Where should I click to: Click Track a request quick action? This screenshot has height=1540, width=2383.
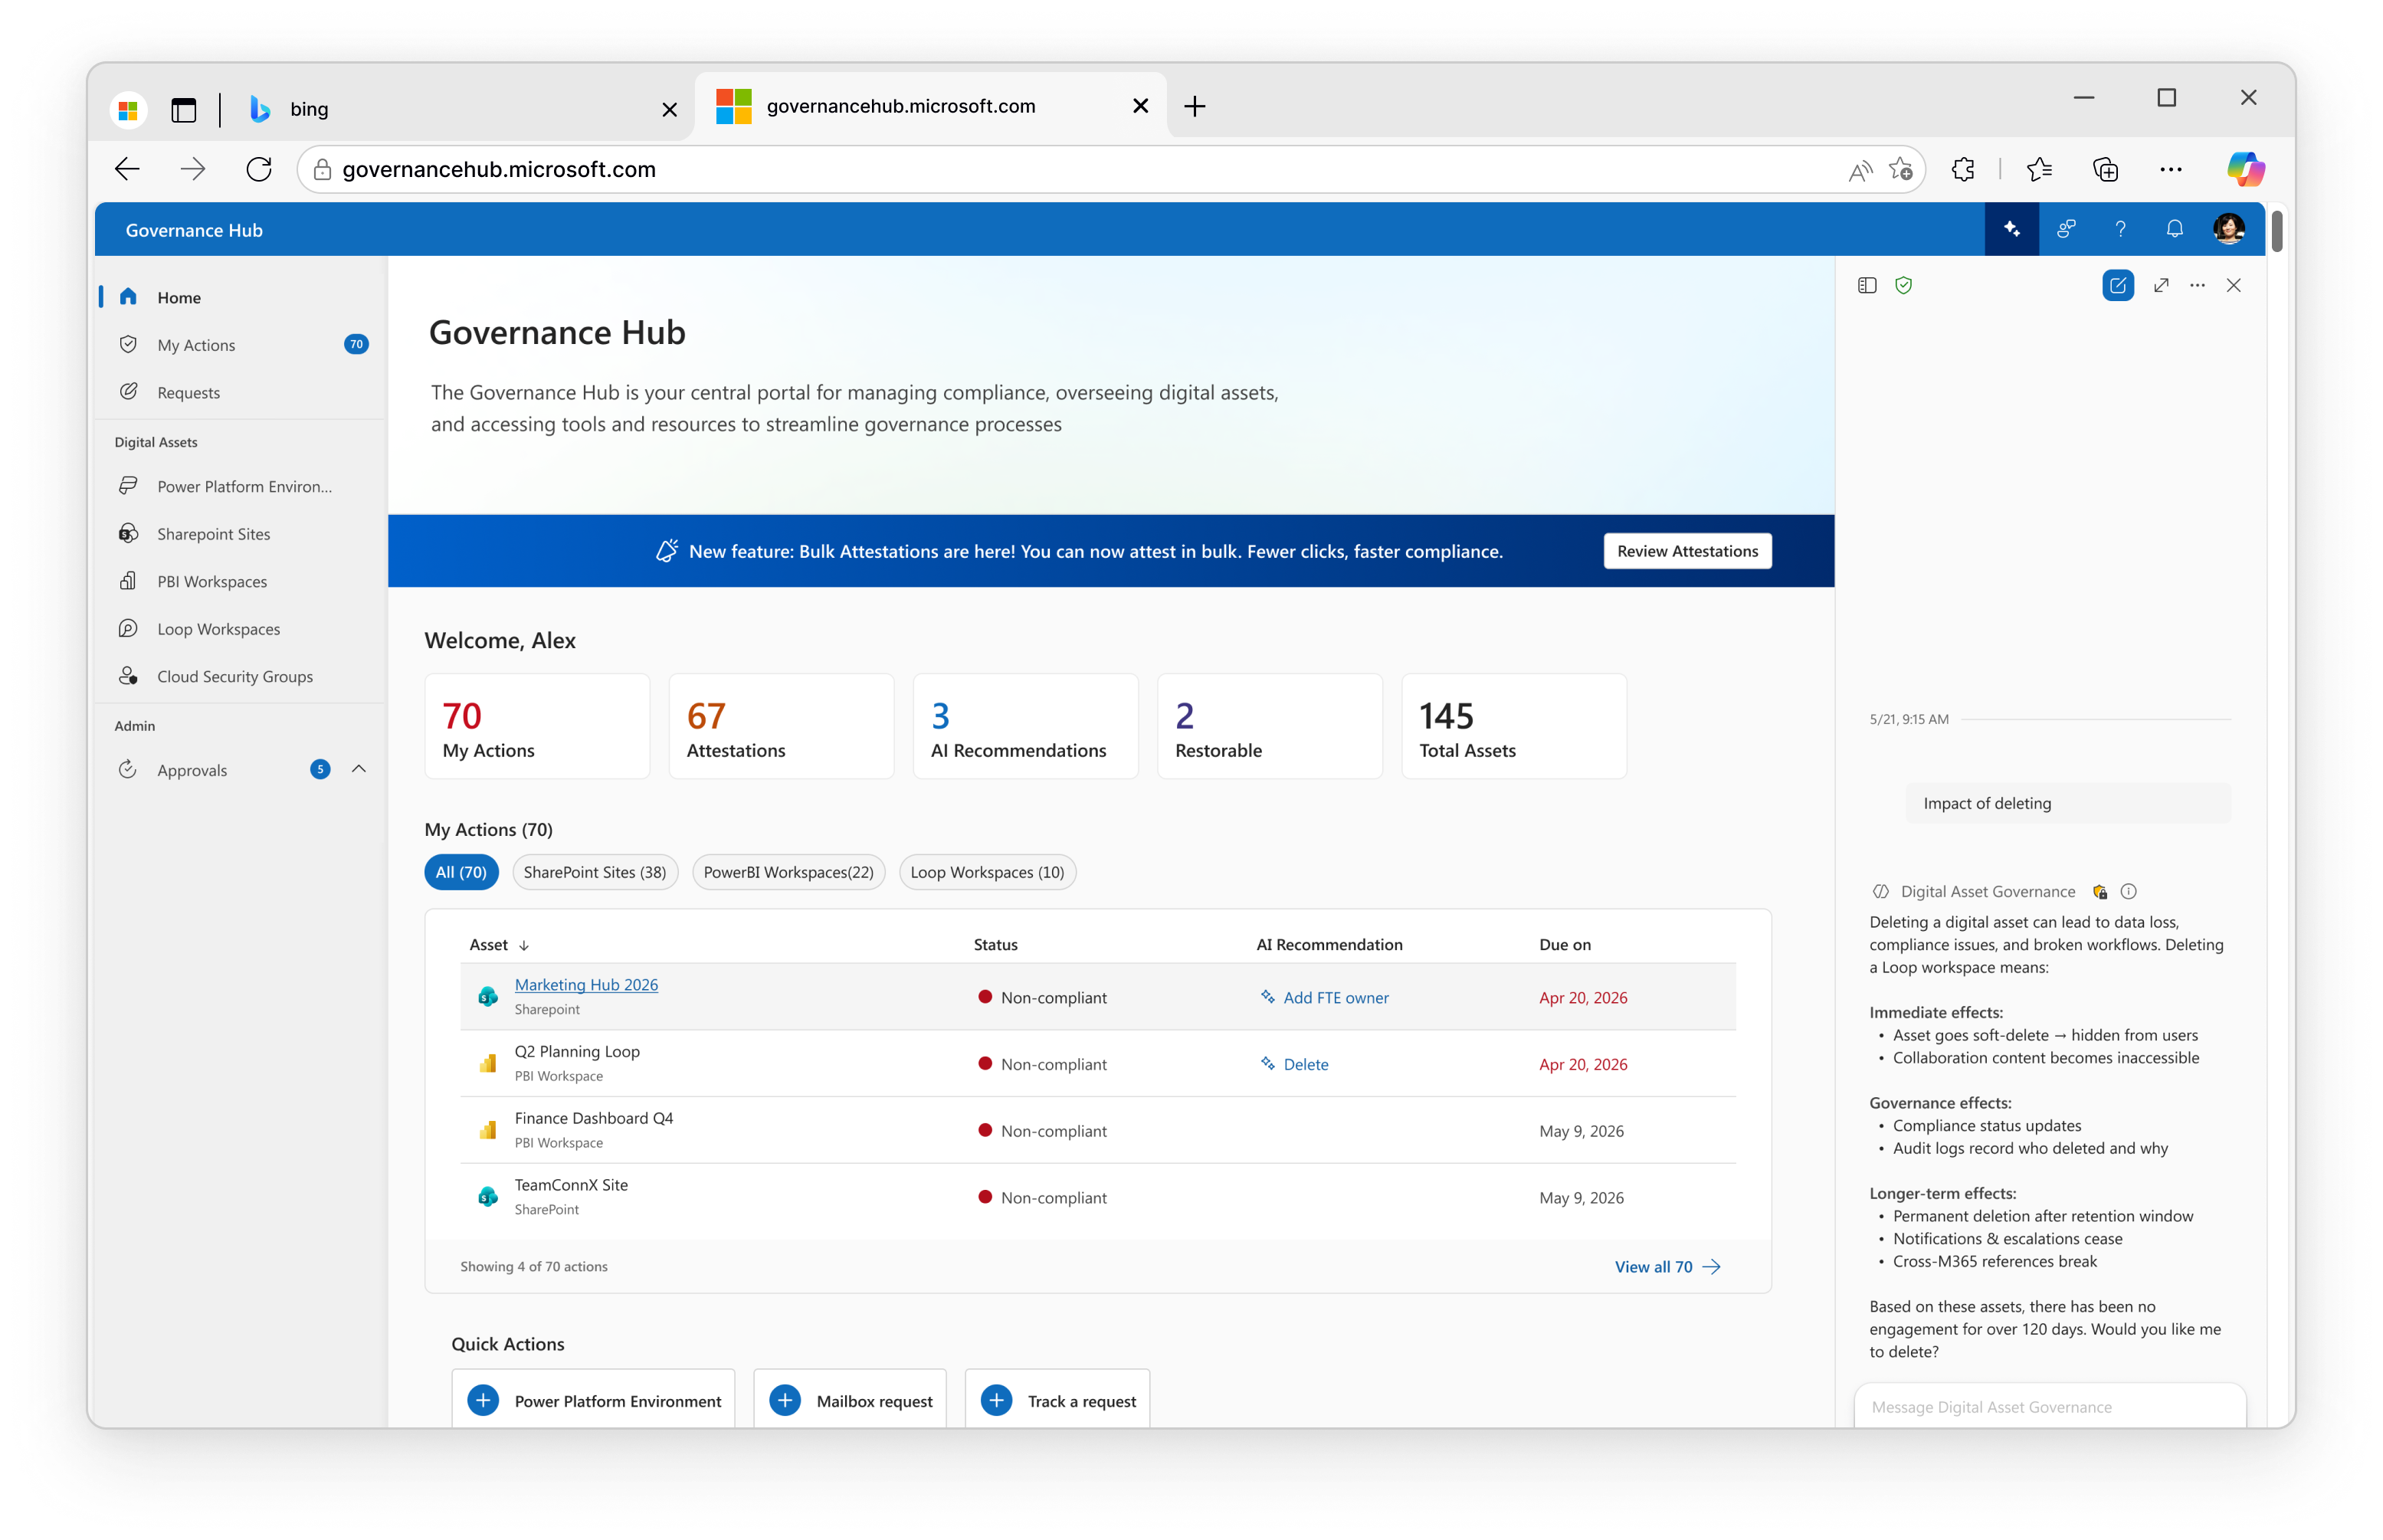click(x=1057, y=1400)
